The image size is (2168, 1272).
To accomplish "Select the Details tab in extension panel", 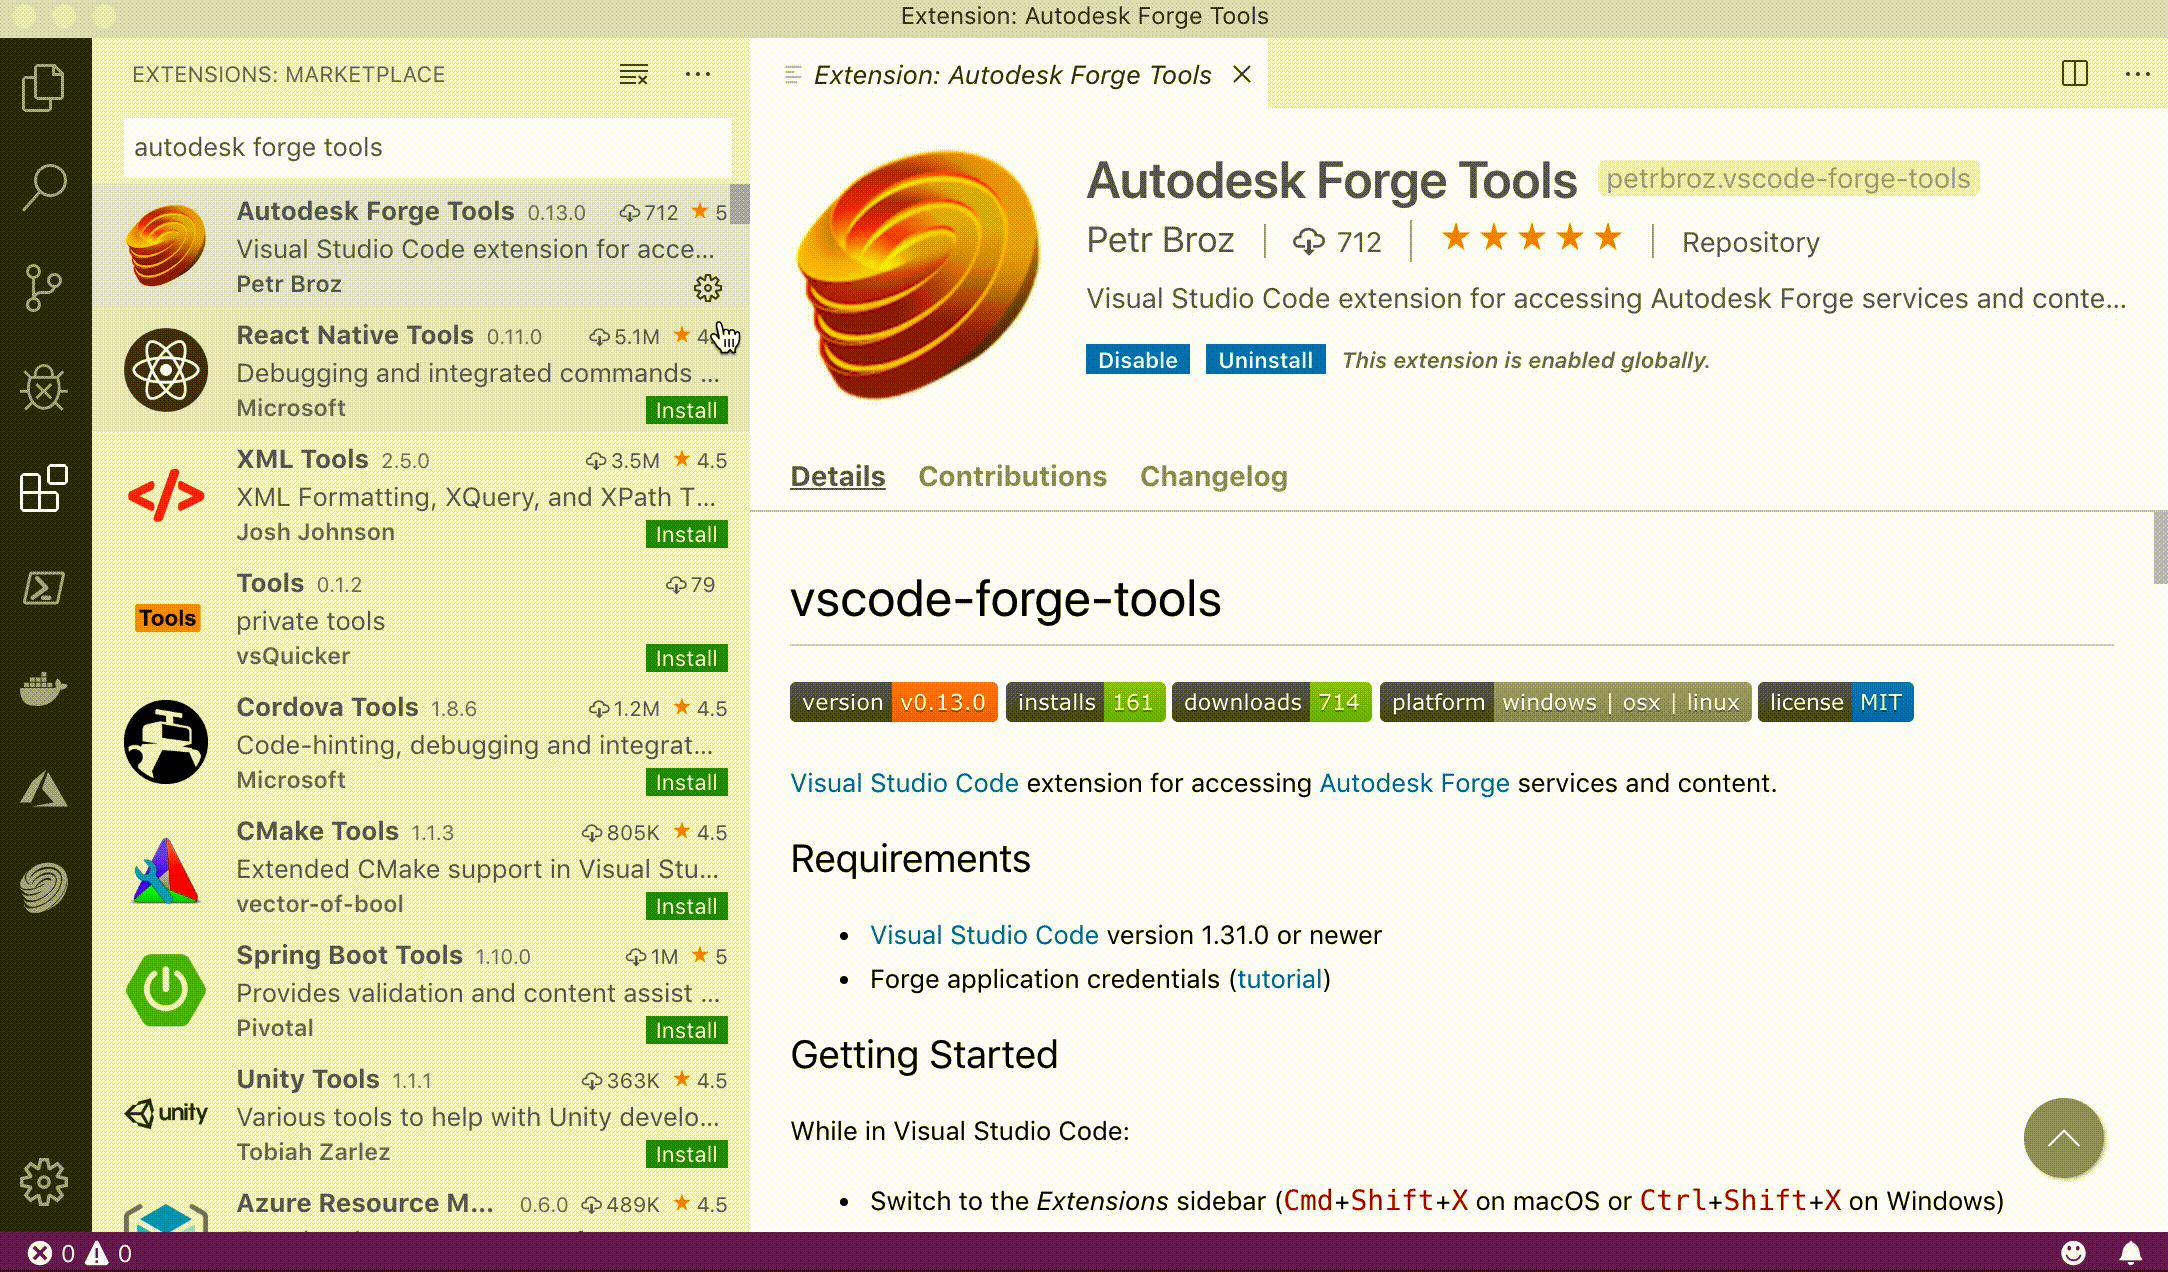I will click(x=837, y=475).
